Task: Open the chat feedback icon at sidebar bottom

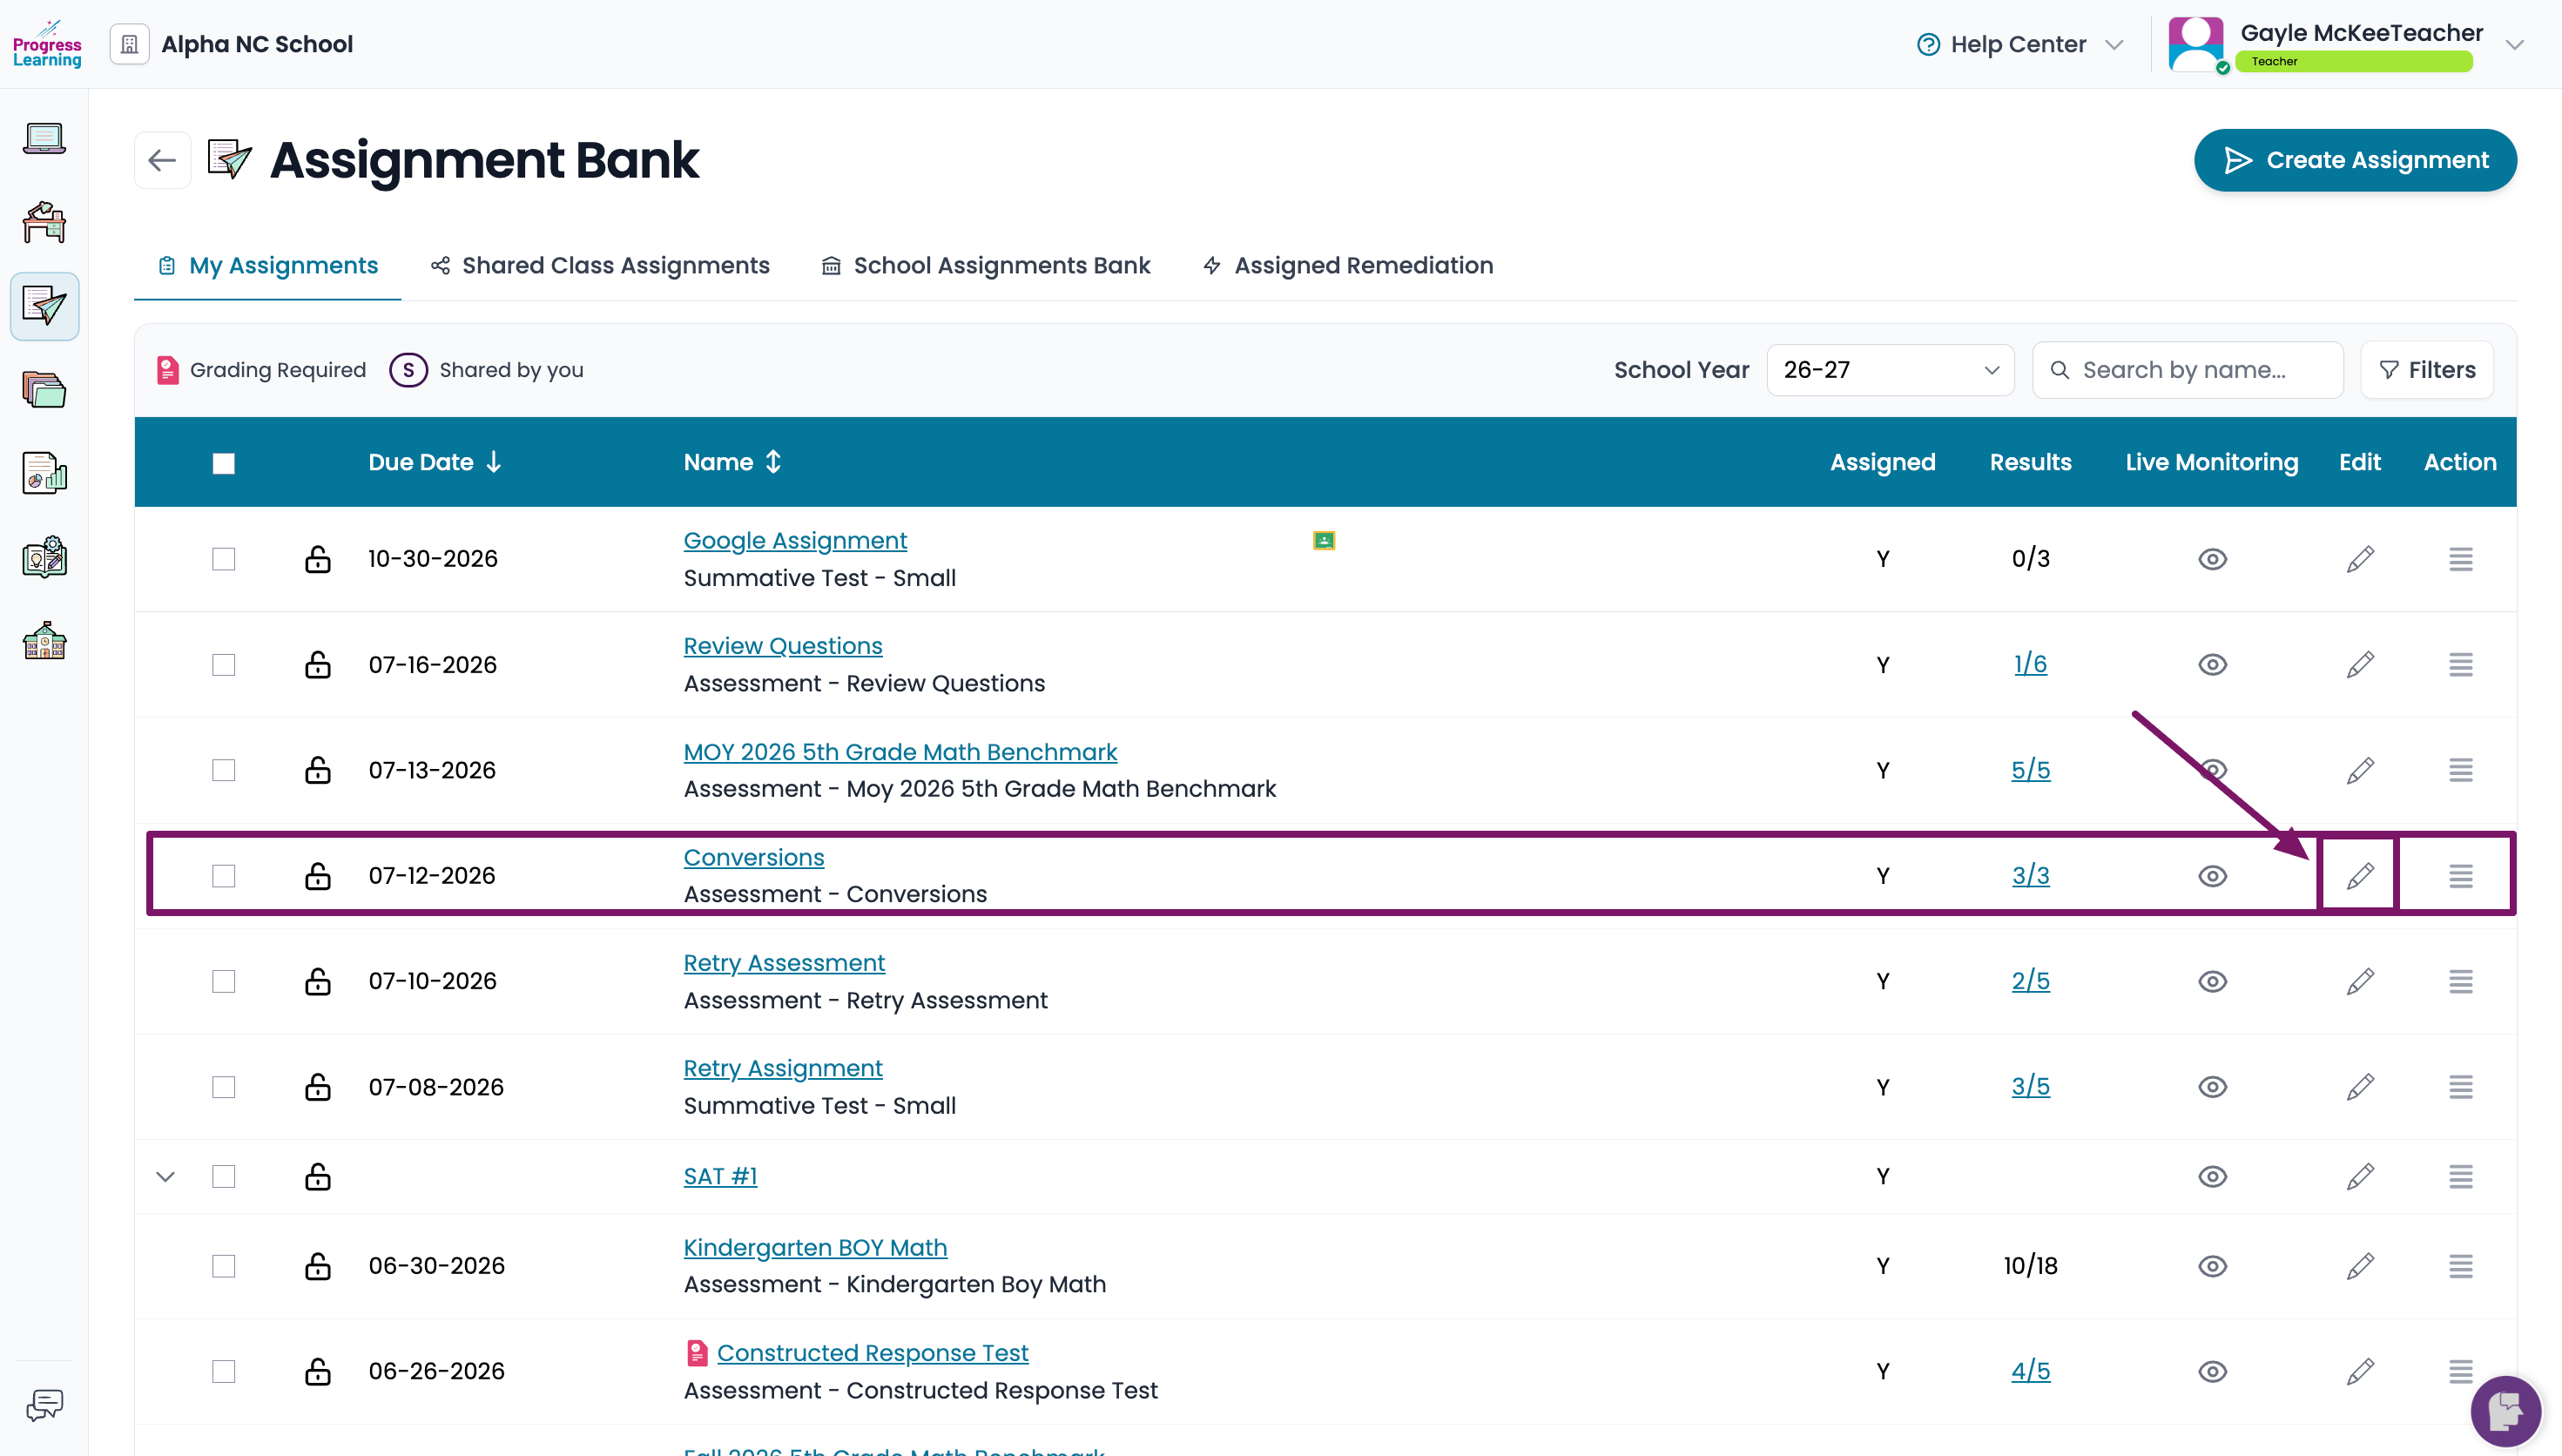Action: [x=44, y=1404]
